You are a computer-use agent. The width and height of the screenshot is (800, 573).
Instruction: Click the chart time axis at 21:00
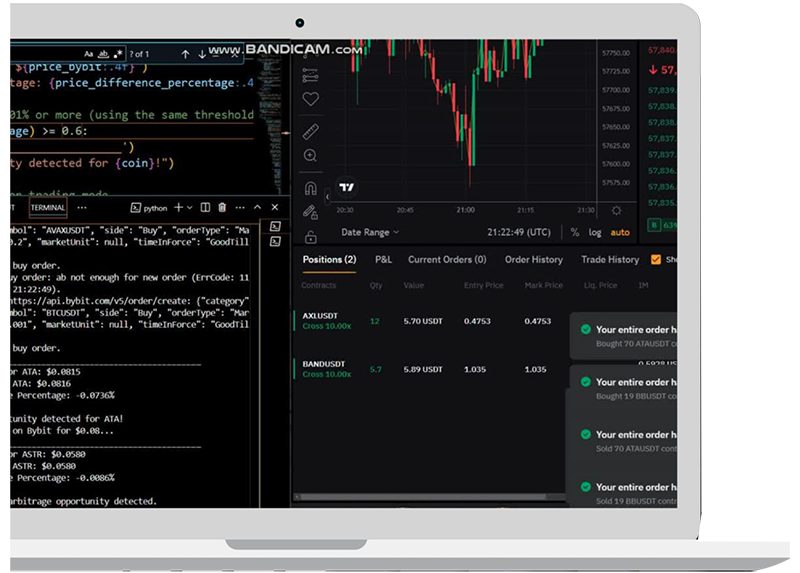point(465,210)
